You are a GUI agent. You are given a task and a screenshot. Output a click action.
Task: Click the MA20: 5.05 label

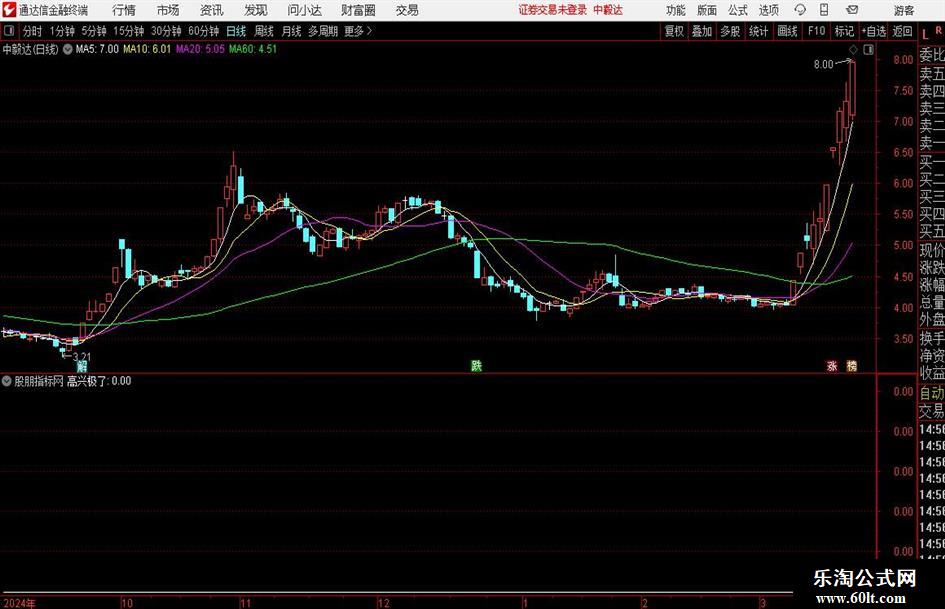[200, 49]
